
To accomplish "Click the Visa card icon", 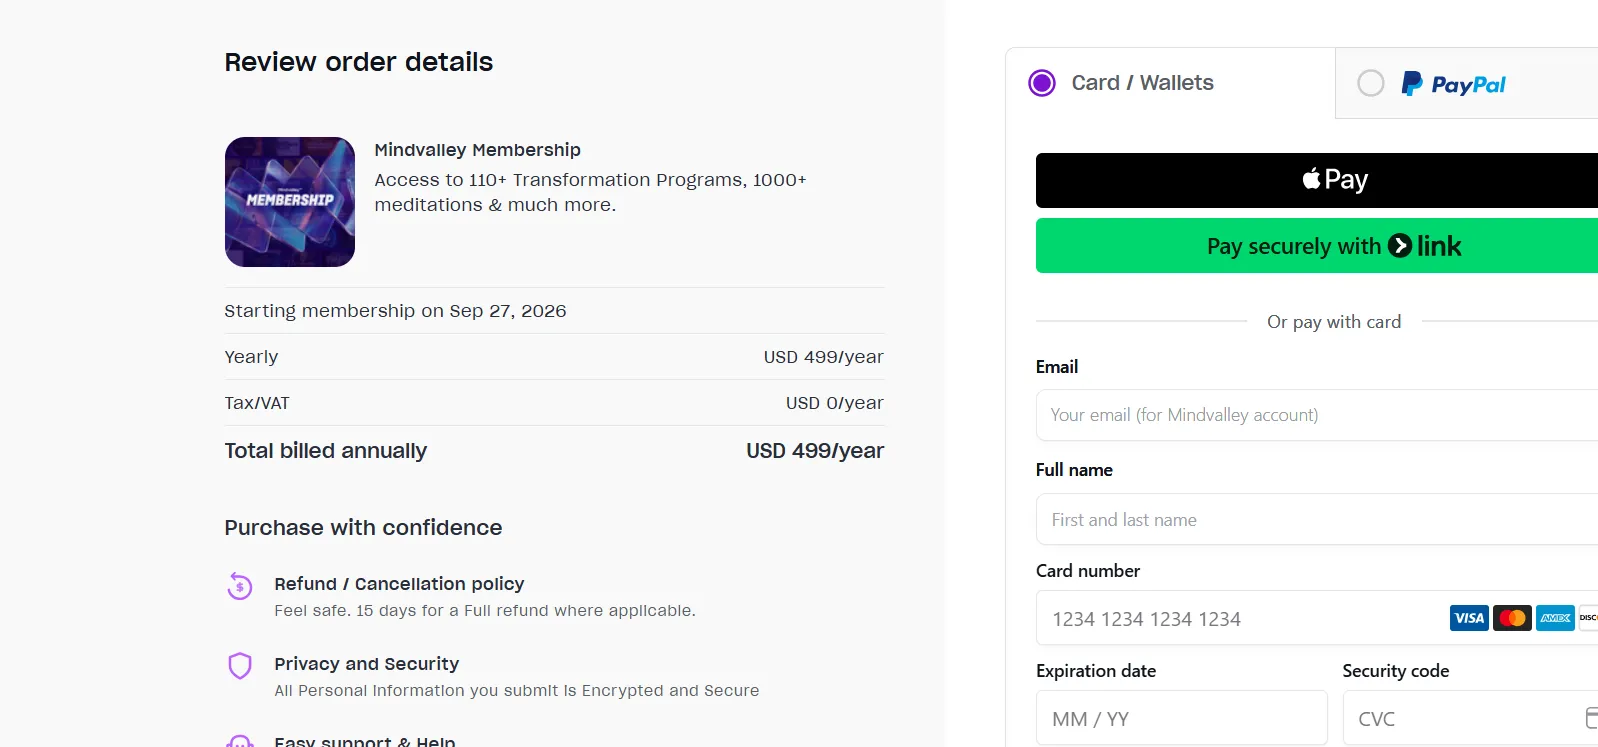I will coord(1469,618).
